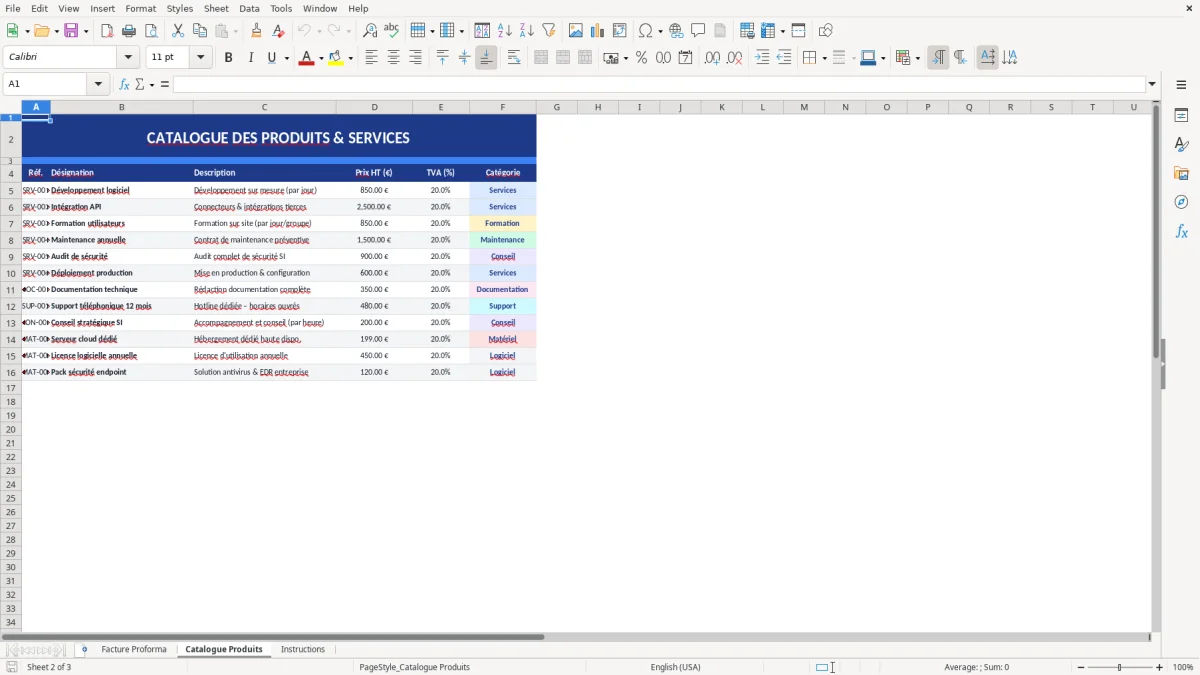Click the Instructions sheet tab
The width and height of the screenshot is (1200, 675).
(303, 649)
